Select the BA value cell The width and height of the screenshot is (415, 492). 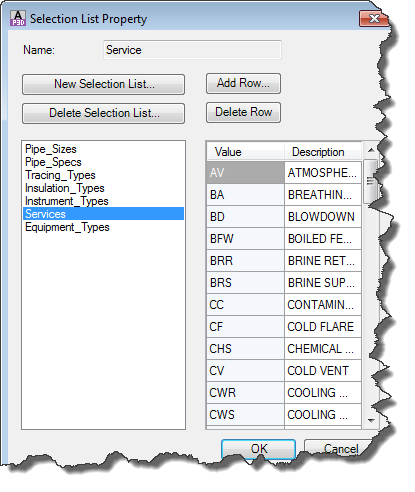click(245, 195)
